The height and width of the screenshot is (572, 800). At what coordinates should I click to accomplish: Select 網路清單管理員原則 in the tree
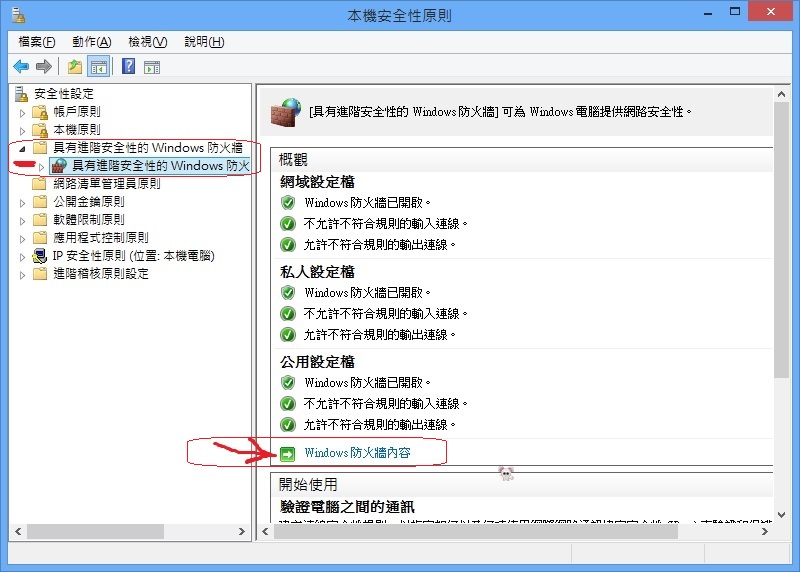pyautogui.click(x=107, y=184)
